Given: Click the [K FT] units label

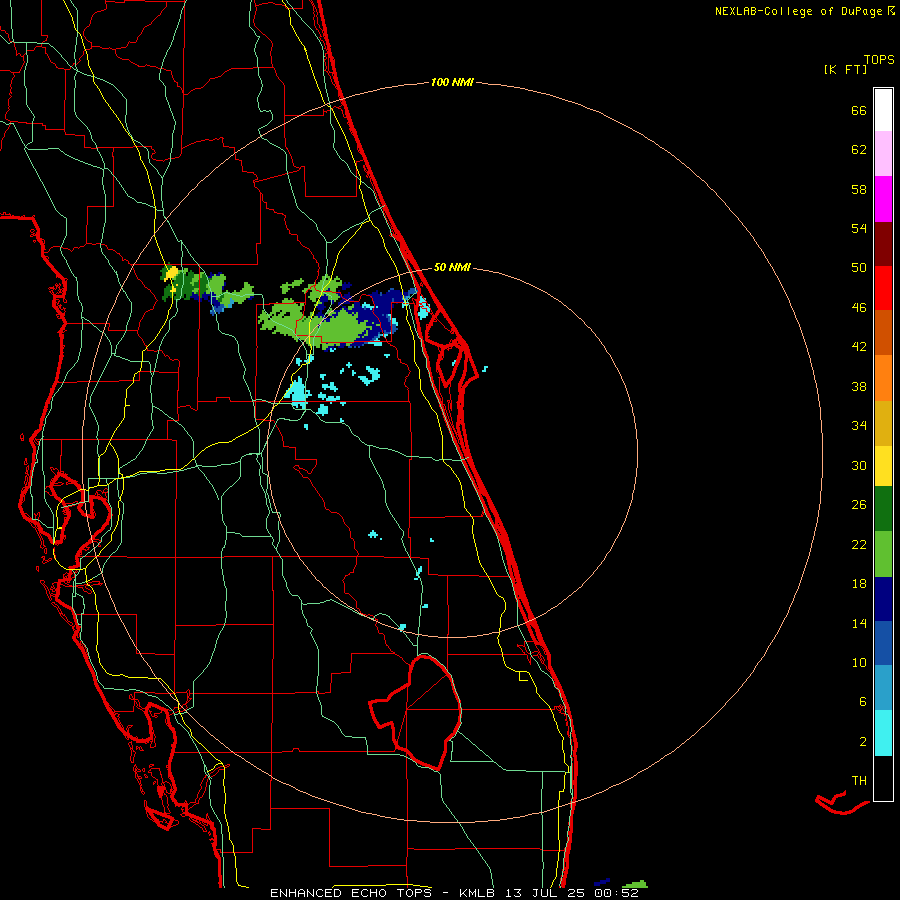Looking at the screenshot, I should pyautogui.click(x=845, y=69).
